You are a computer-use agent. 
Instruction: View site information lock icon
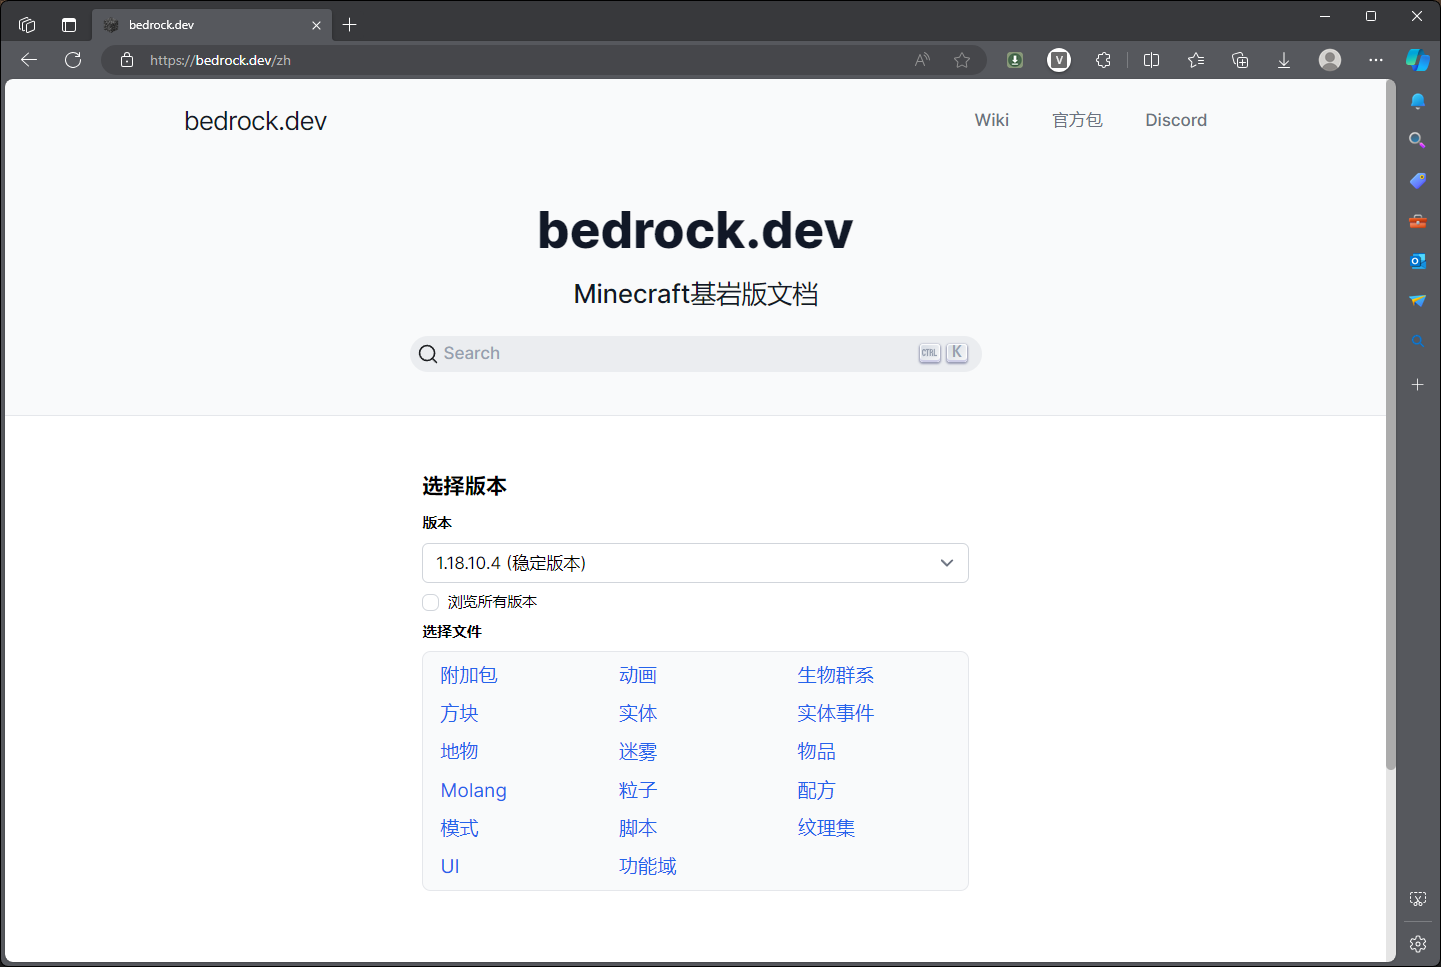[127, 60]
